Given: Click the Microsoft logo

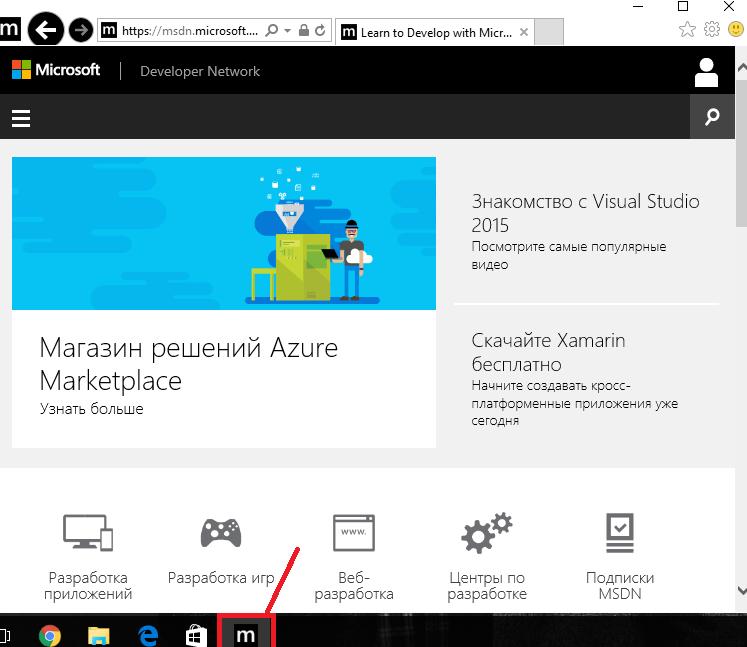Looking at the screenshot, I should point(56,70).
